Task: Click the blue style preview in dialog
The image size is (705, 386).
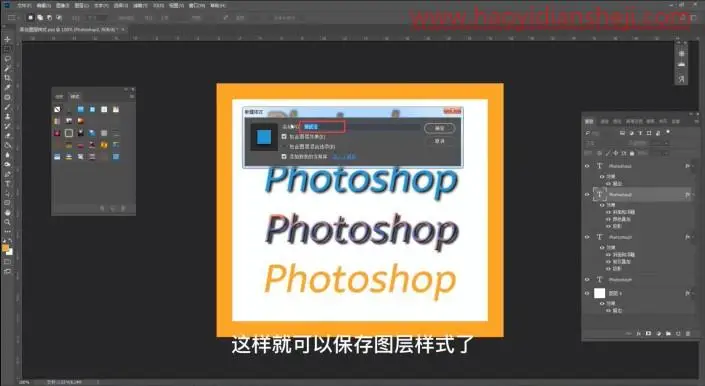Action: [x=264, y=137]
